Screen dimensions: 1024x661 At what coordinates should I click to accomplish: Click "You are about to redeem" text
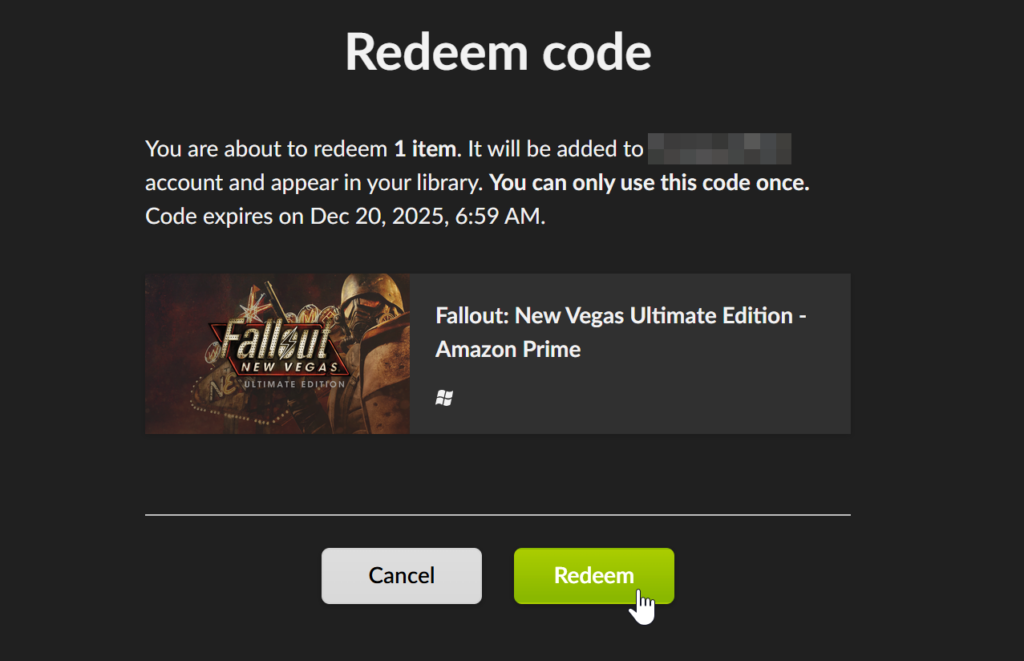[x=265, y=151]
